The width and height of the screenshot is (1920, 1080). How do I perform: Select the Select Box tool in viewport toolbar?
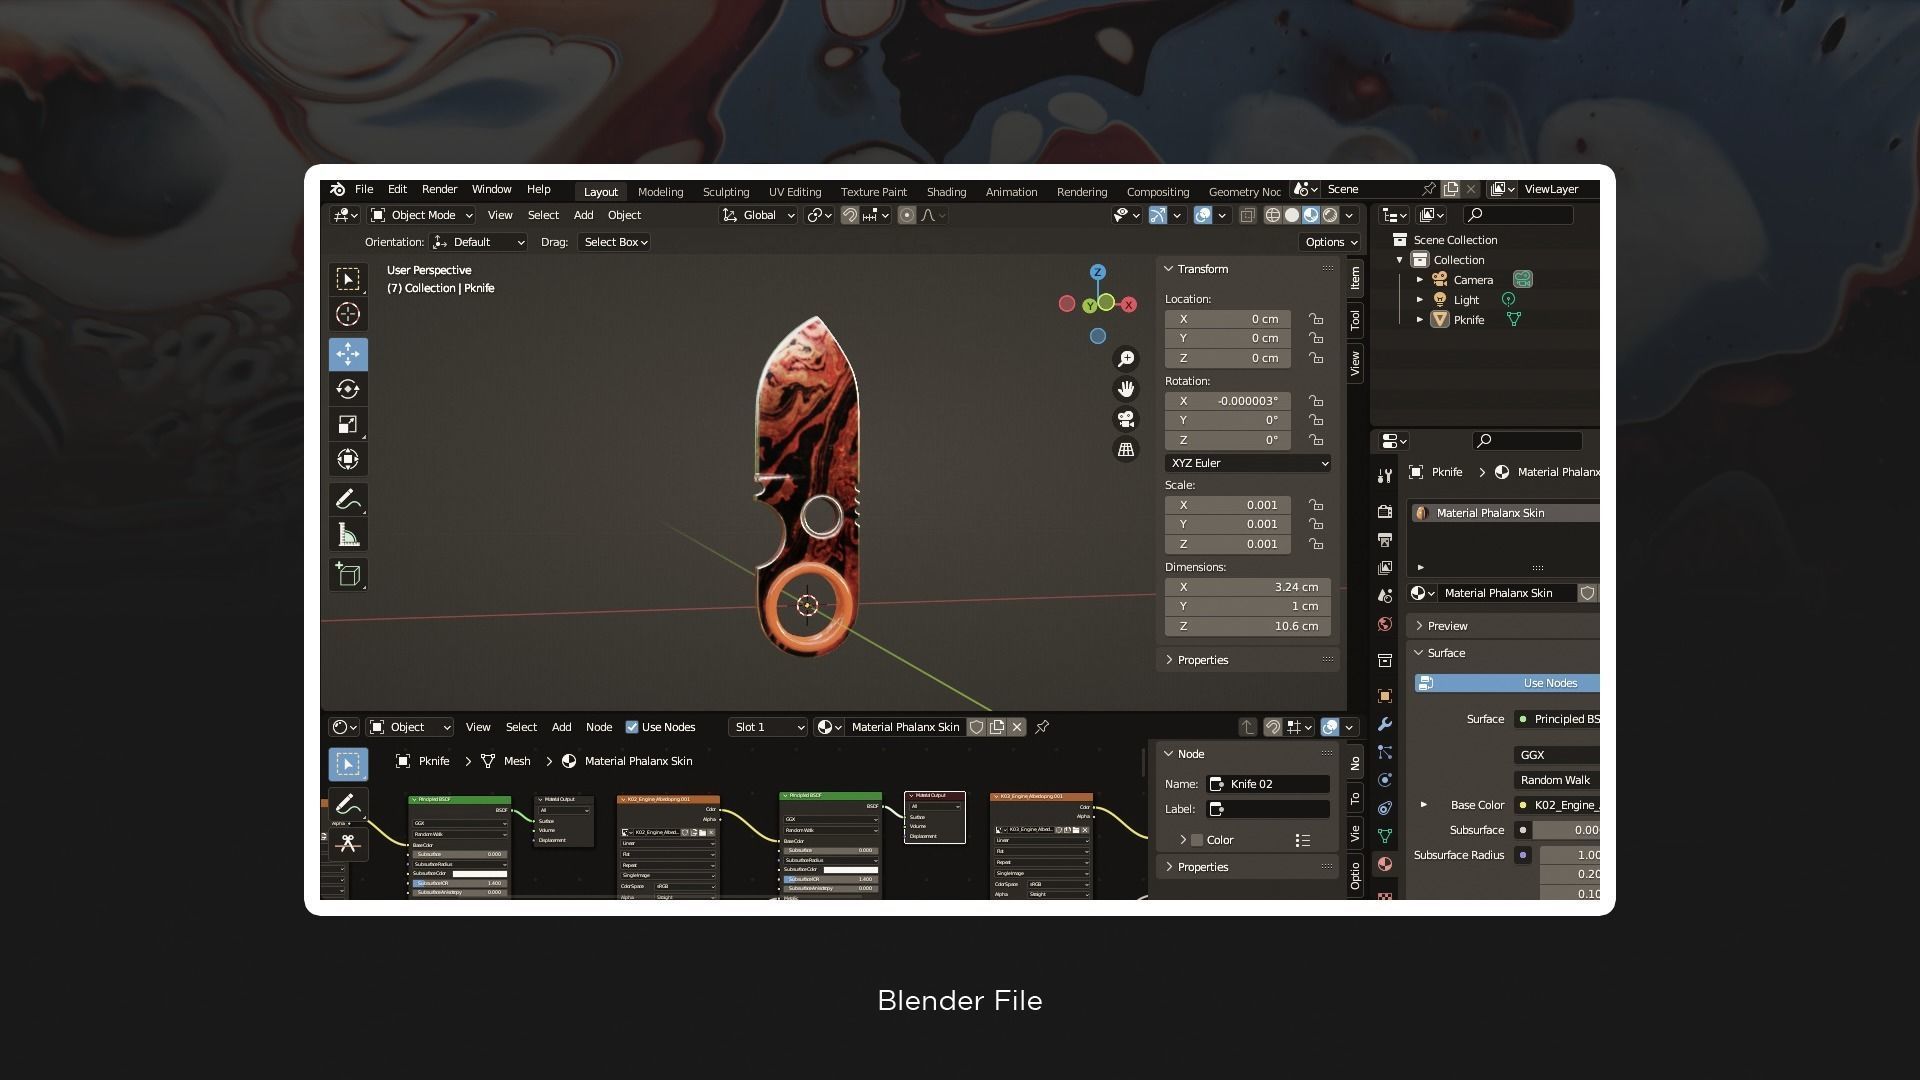click(348, 279)
